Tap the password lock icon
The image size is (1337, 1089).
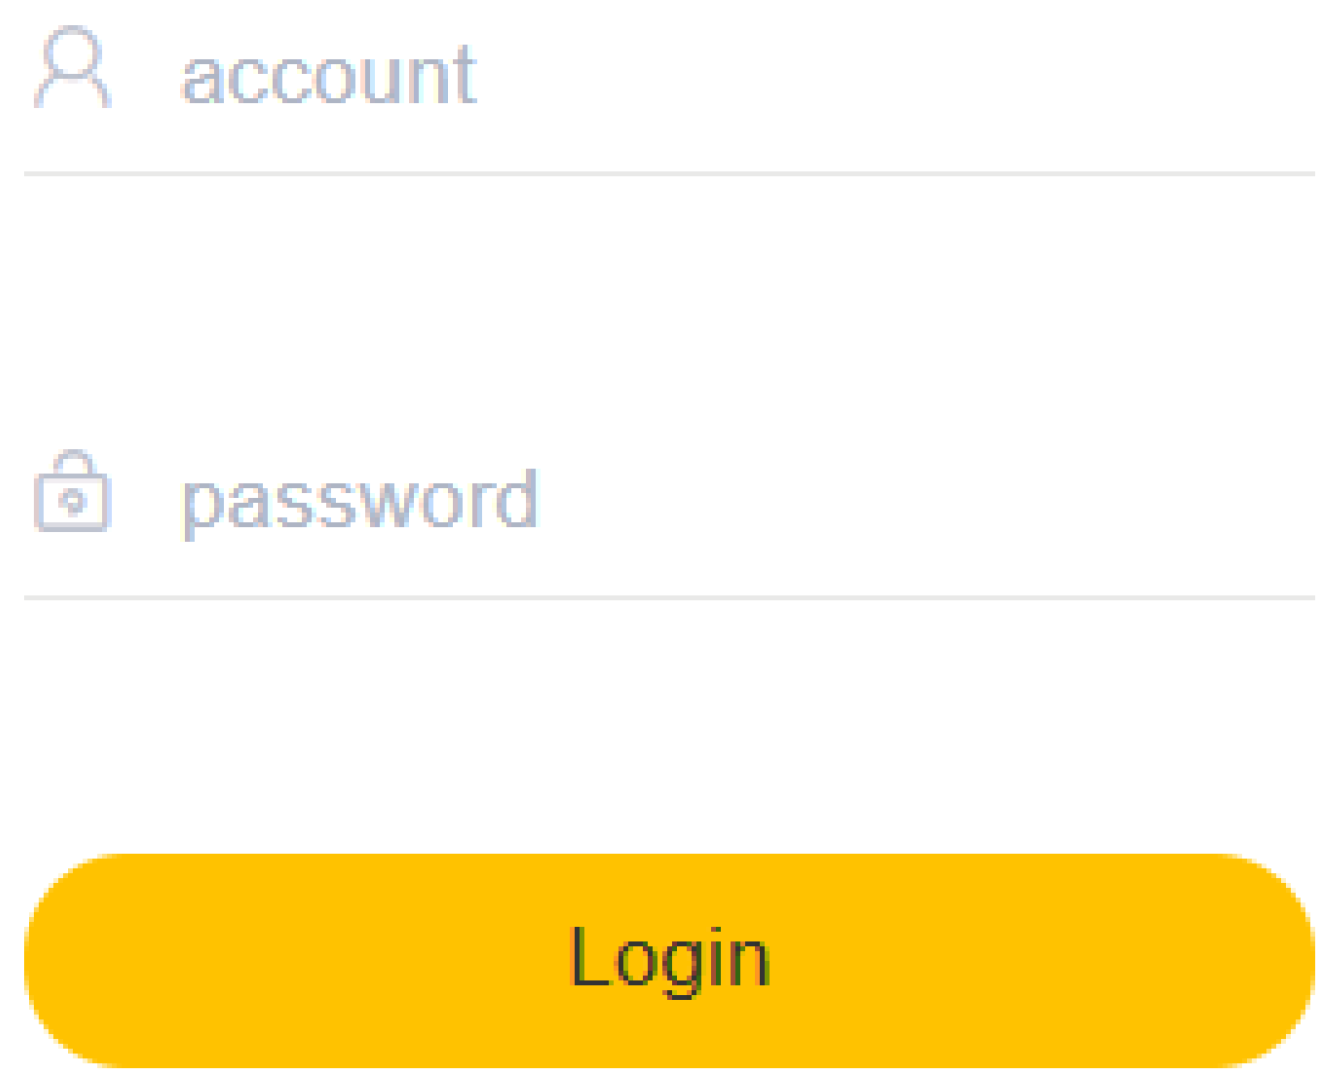(71, 490)
